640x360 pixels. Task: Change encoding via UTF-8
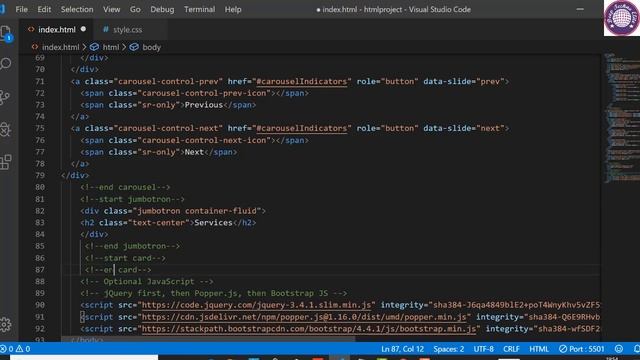click(x=483, y=349)
